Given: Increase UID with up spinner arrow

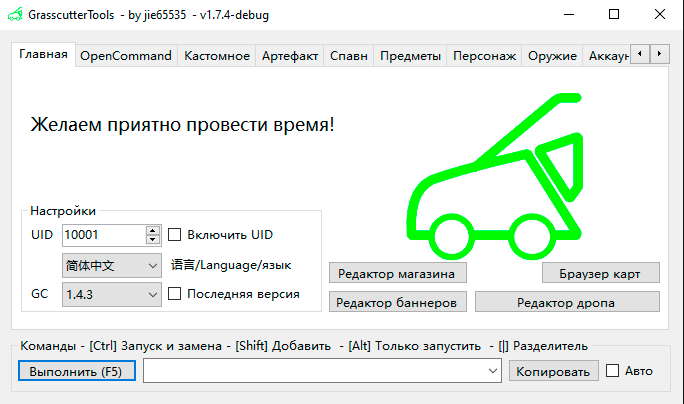Looking at the screenshot, I should [152, 230].
